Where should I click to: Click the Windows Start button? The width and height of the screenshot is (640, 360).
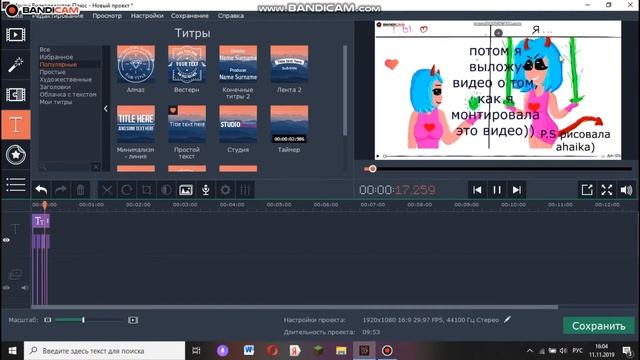12,351
